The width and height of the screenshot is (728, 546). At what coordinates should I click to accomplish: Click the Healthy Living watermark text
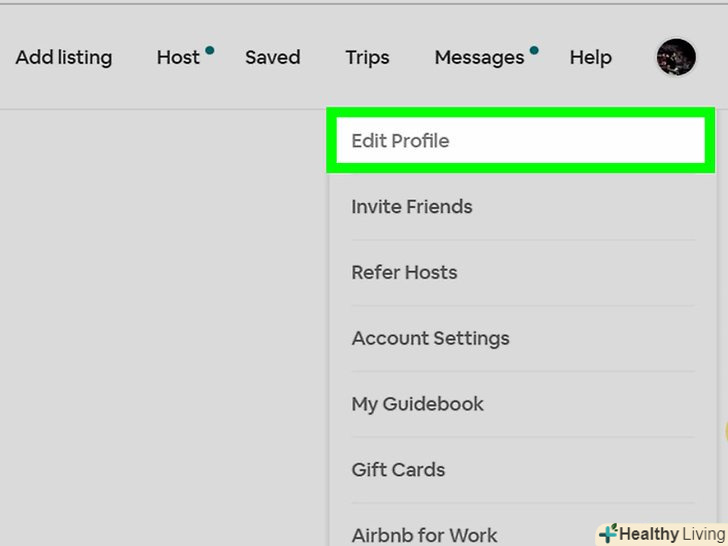tap(671, 534)
